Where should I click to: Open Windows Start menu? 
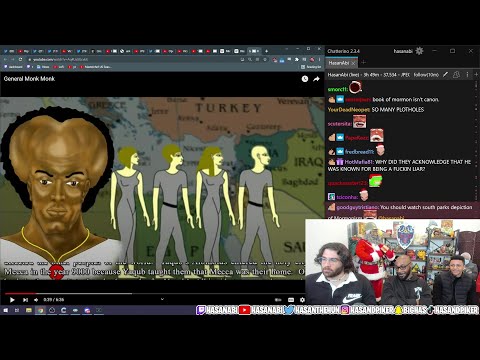pyautogui.click(x=6, y=310)
